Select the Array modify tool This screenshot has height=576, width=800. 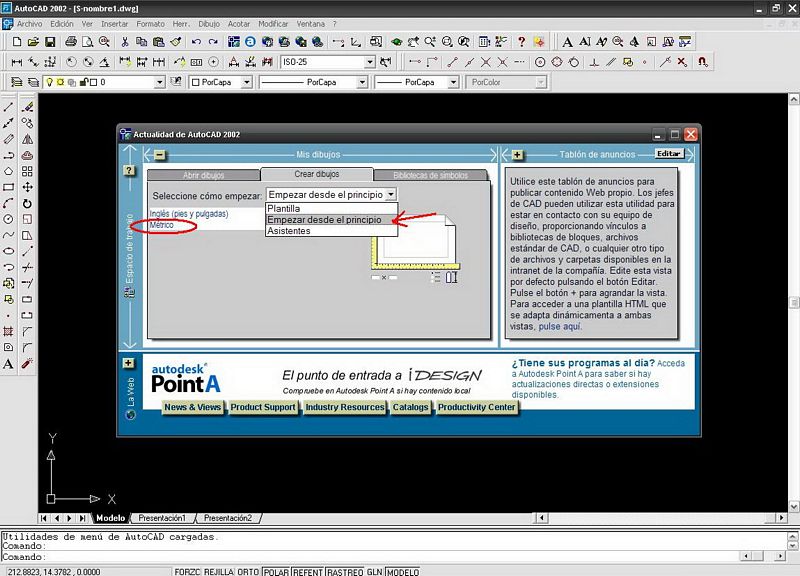28,171
